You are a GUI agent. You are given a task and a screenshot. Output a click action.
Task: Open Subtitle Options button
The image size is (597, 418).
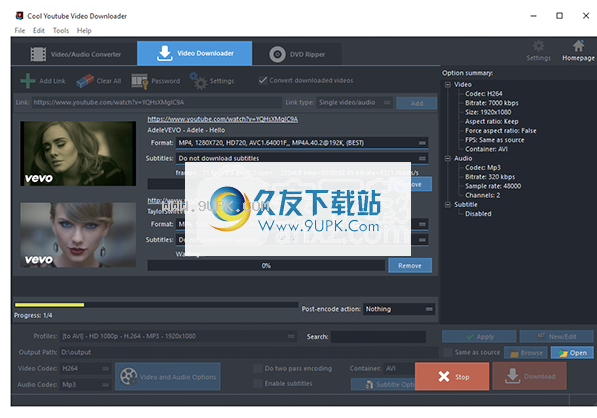tap(383, 384)
